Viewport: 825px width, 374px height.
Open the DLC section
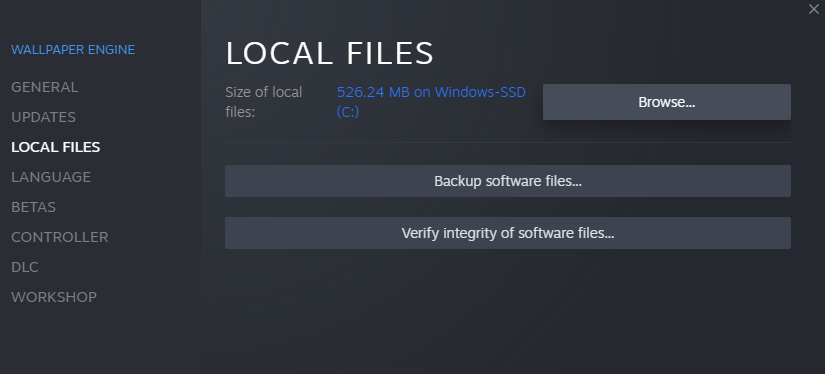point(25,267)
